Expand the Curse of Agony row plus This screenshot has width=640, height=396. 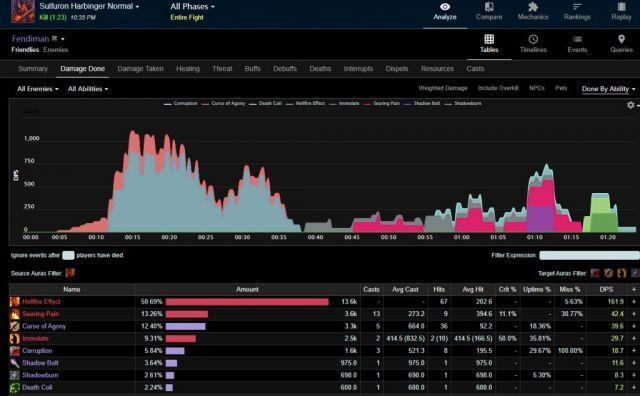coord(634,326)
